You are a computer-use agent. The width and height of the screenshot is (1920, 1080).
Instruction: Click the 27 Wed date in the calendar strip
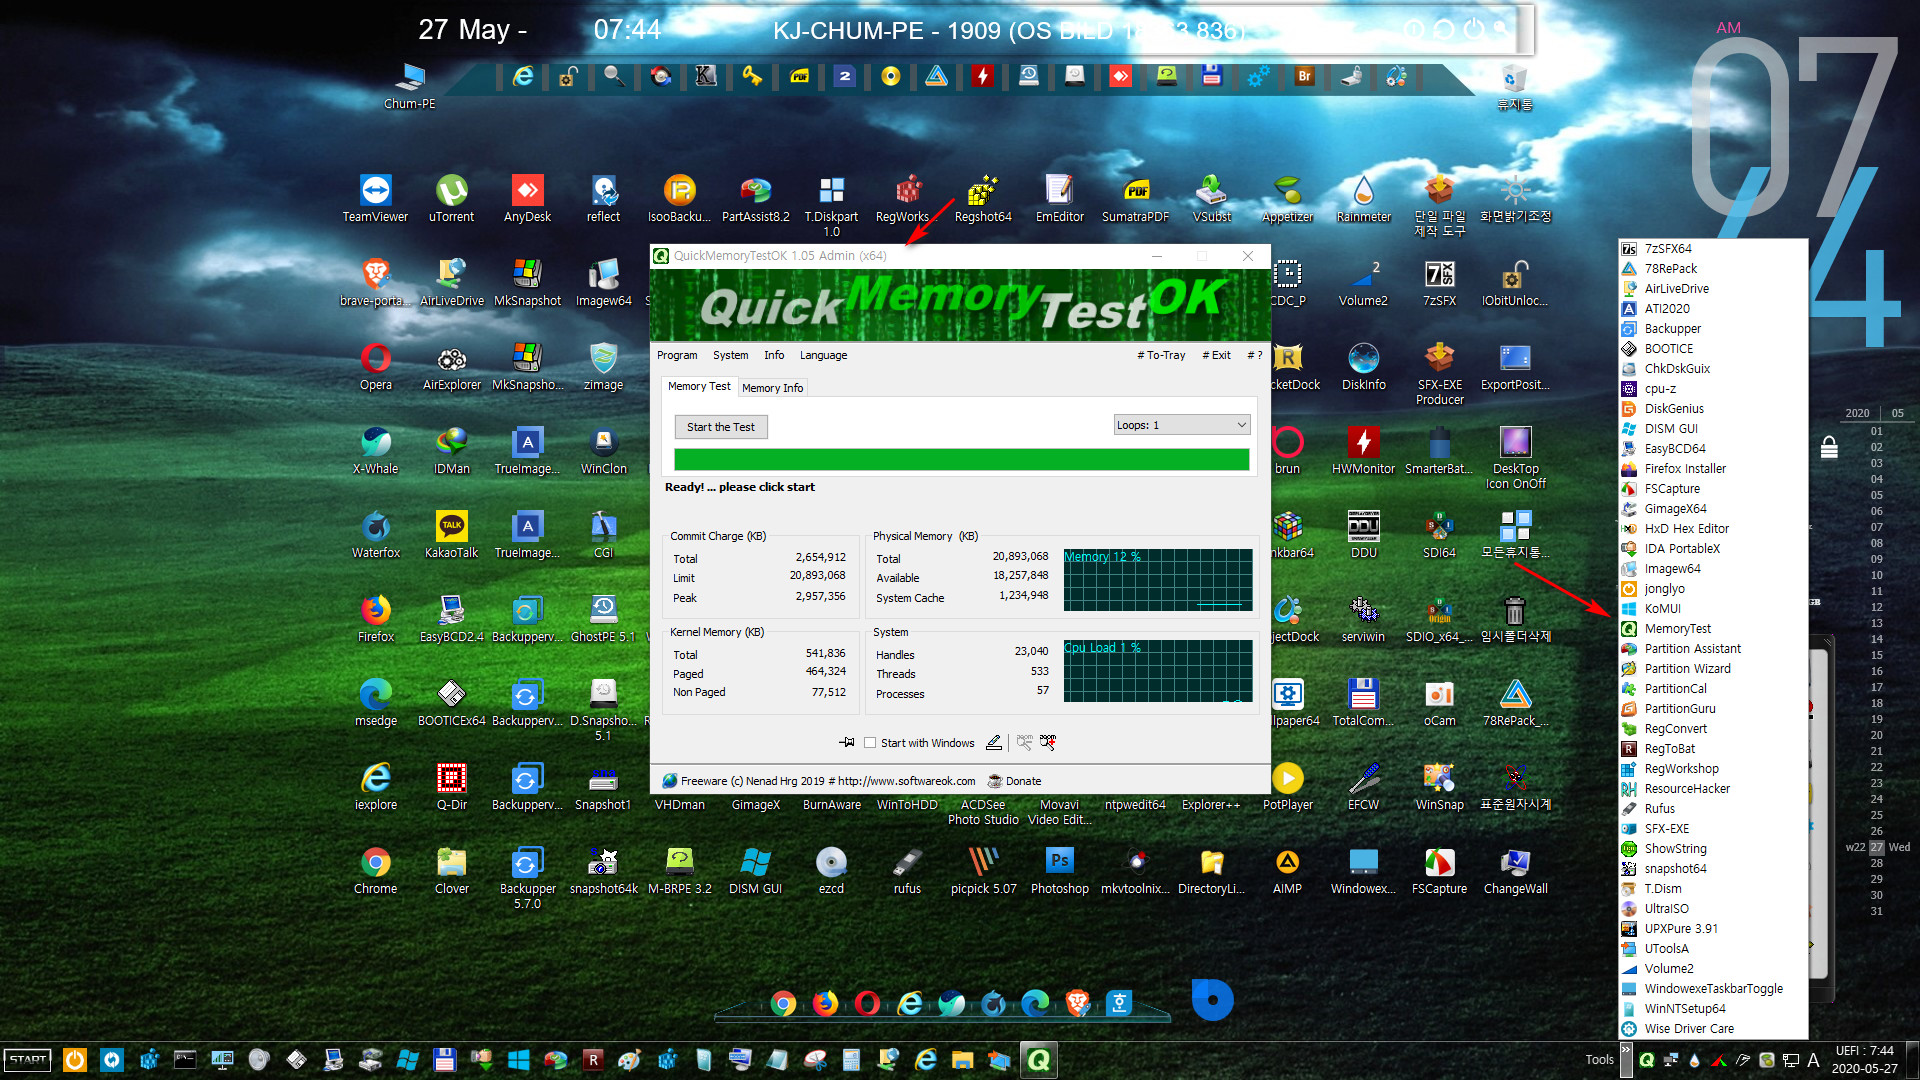(1878, 847)
